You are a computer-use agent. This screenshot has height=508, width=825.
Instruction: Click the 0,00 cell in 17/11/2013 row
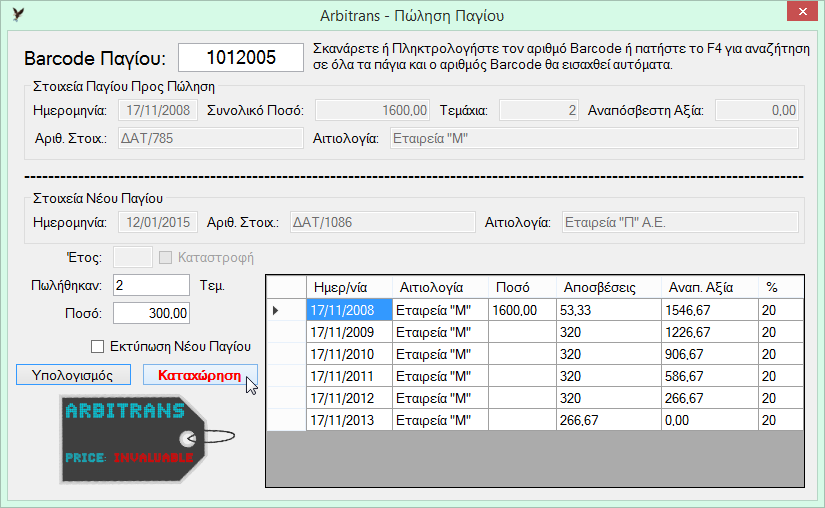pos(710,420)
